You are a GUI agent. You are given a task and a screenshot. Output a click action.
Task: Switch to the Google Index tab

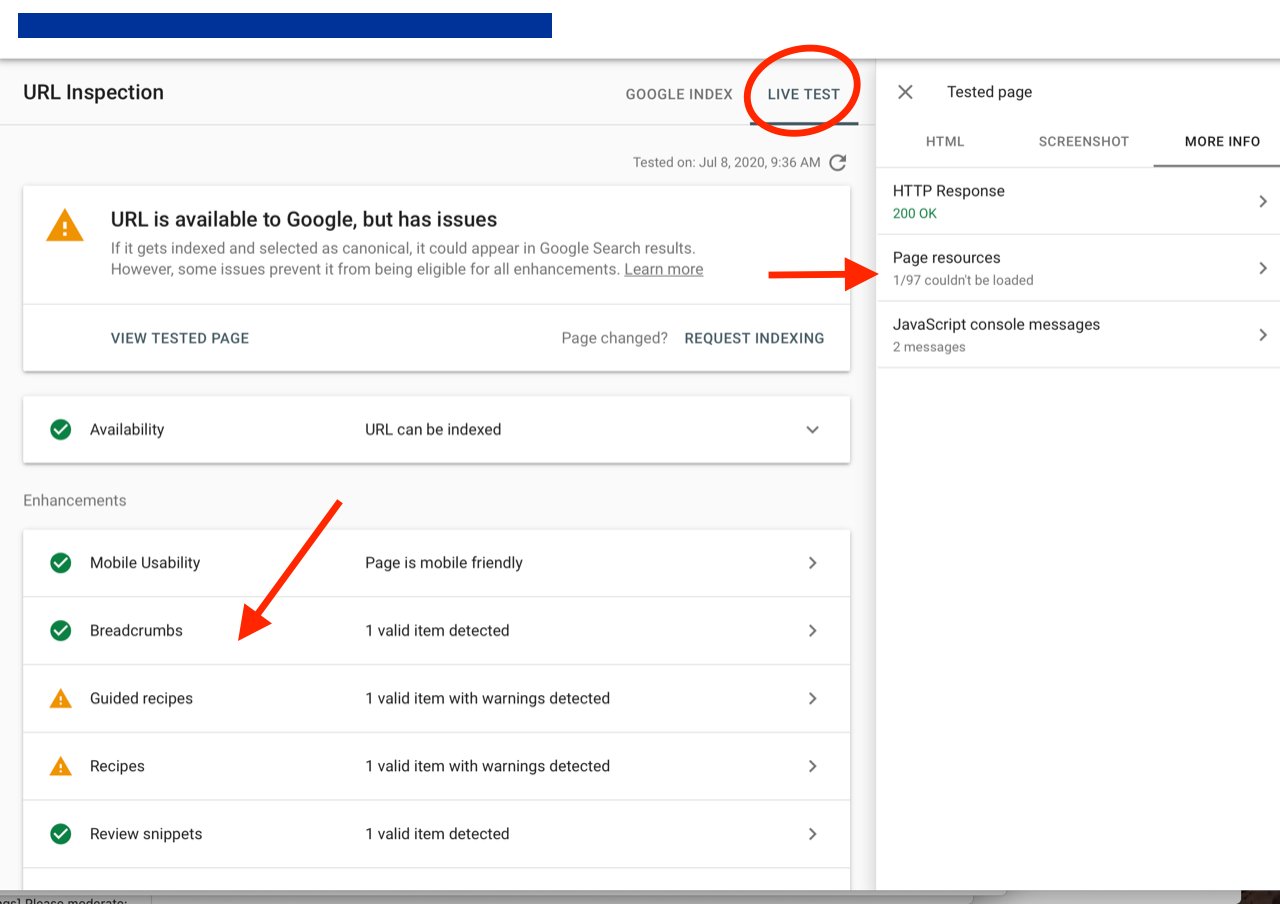[x=679, y=94]
